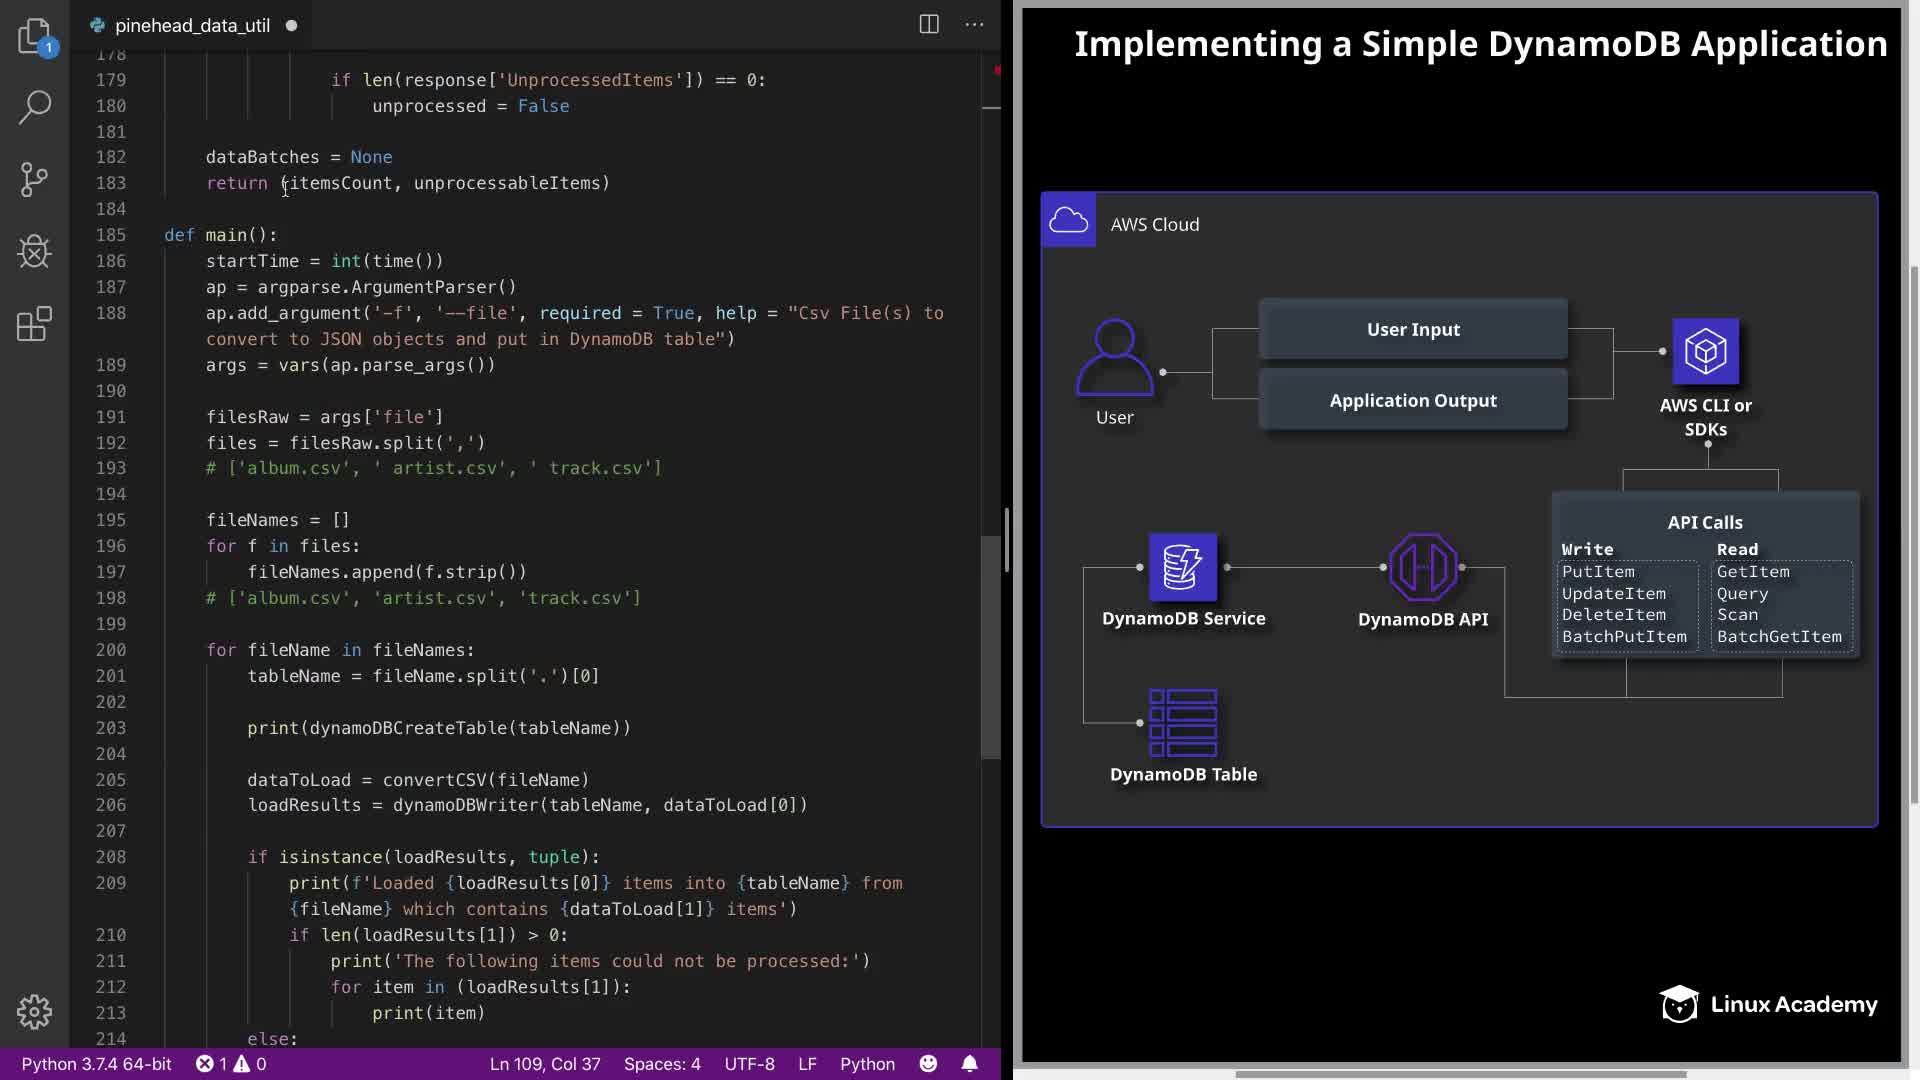Open language mode selector Python
The width and height of the screenshot is (1920, 1080).
coord(867,1064)
